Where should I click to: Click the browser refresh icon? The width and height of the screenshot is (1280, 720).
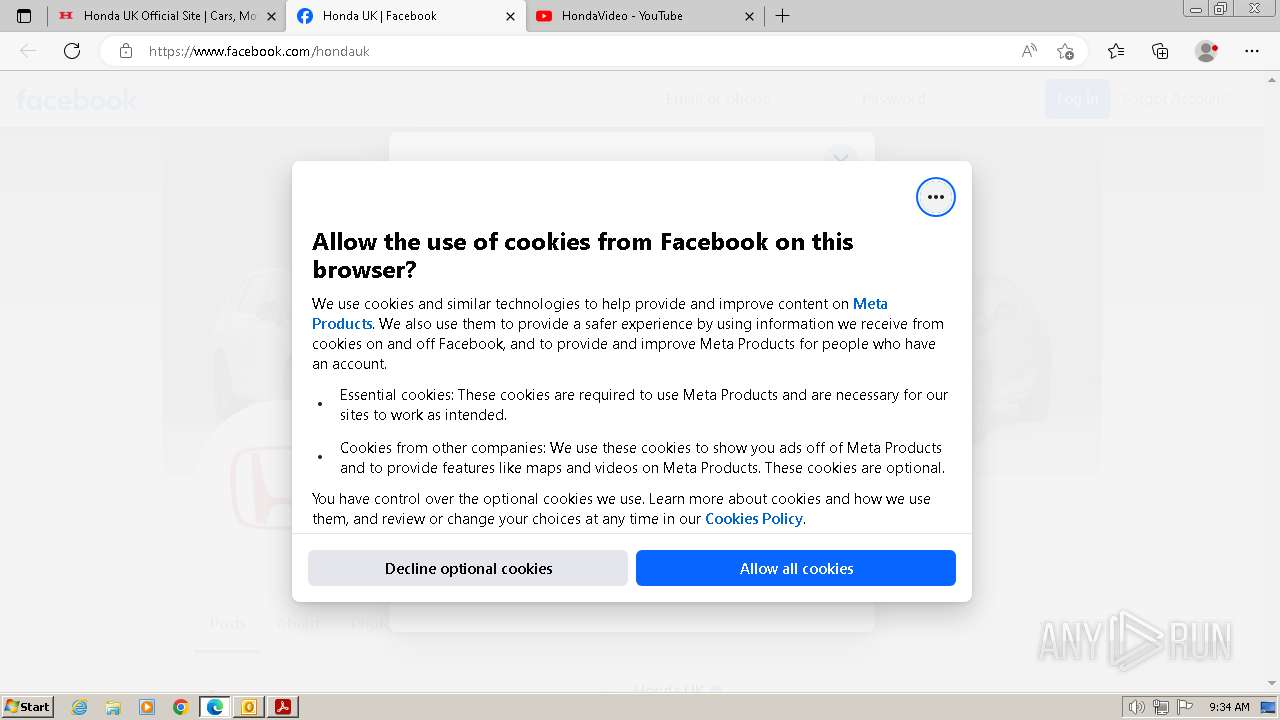72,51
